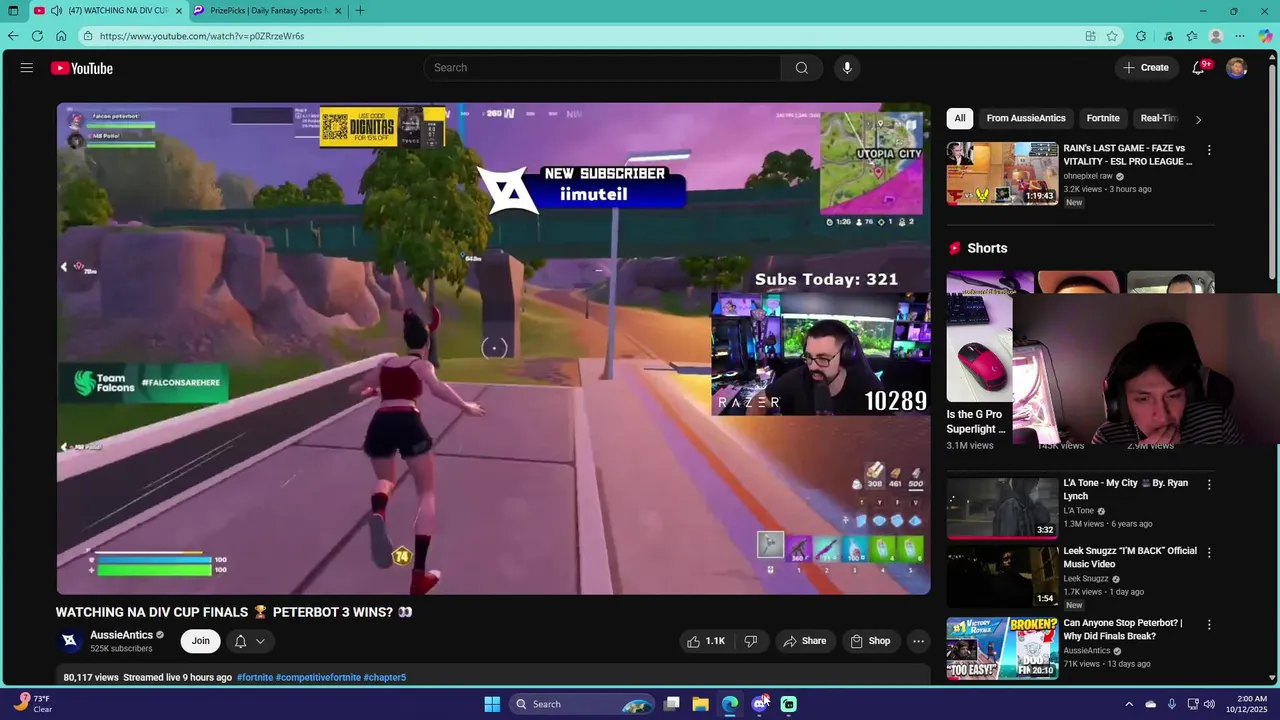Open Discord from taskbar
The width and height of the screenshot is (1280, 720).
760,704
